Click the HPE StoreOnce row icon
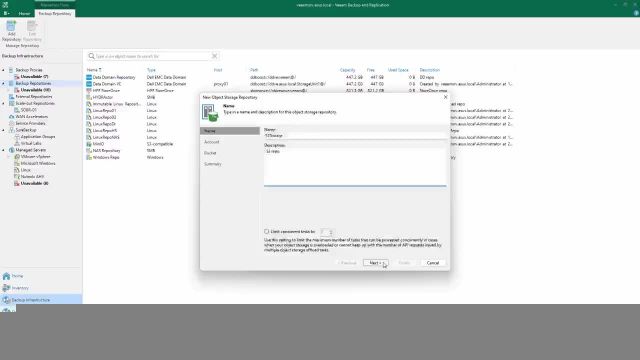This screenshot has height=360, width=640. coord(89,91)
